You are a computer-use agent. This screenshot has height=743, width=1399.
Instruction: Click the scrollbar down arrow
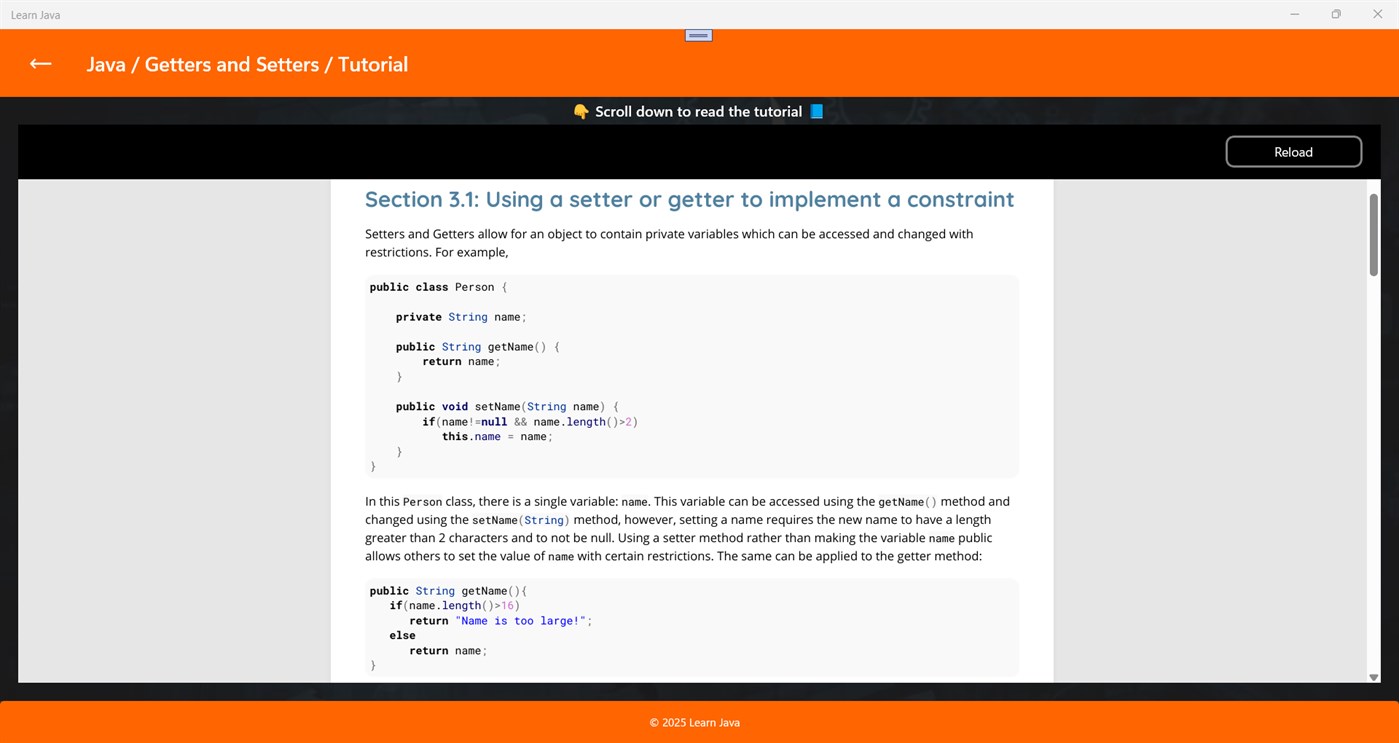pos(1373,677)
